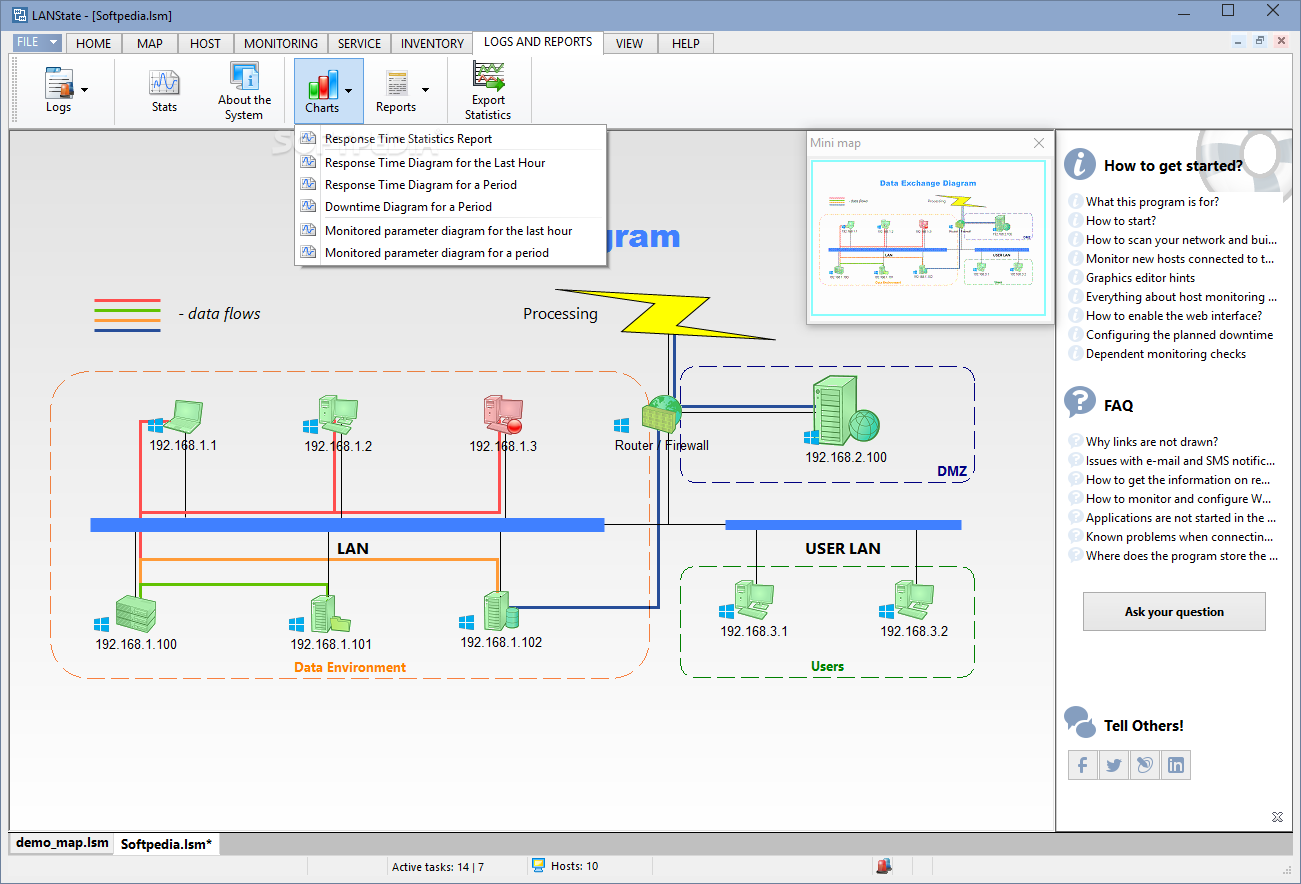The height and width of the screenshot is (884, 1301).
Task: Switch to the SERVICE ribbon tab
Action: pos(359,43)
